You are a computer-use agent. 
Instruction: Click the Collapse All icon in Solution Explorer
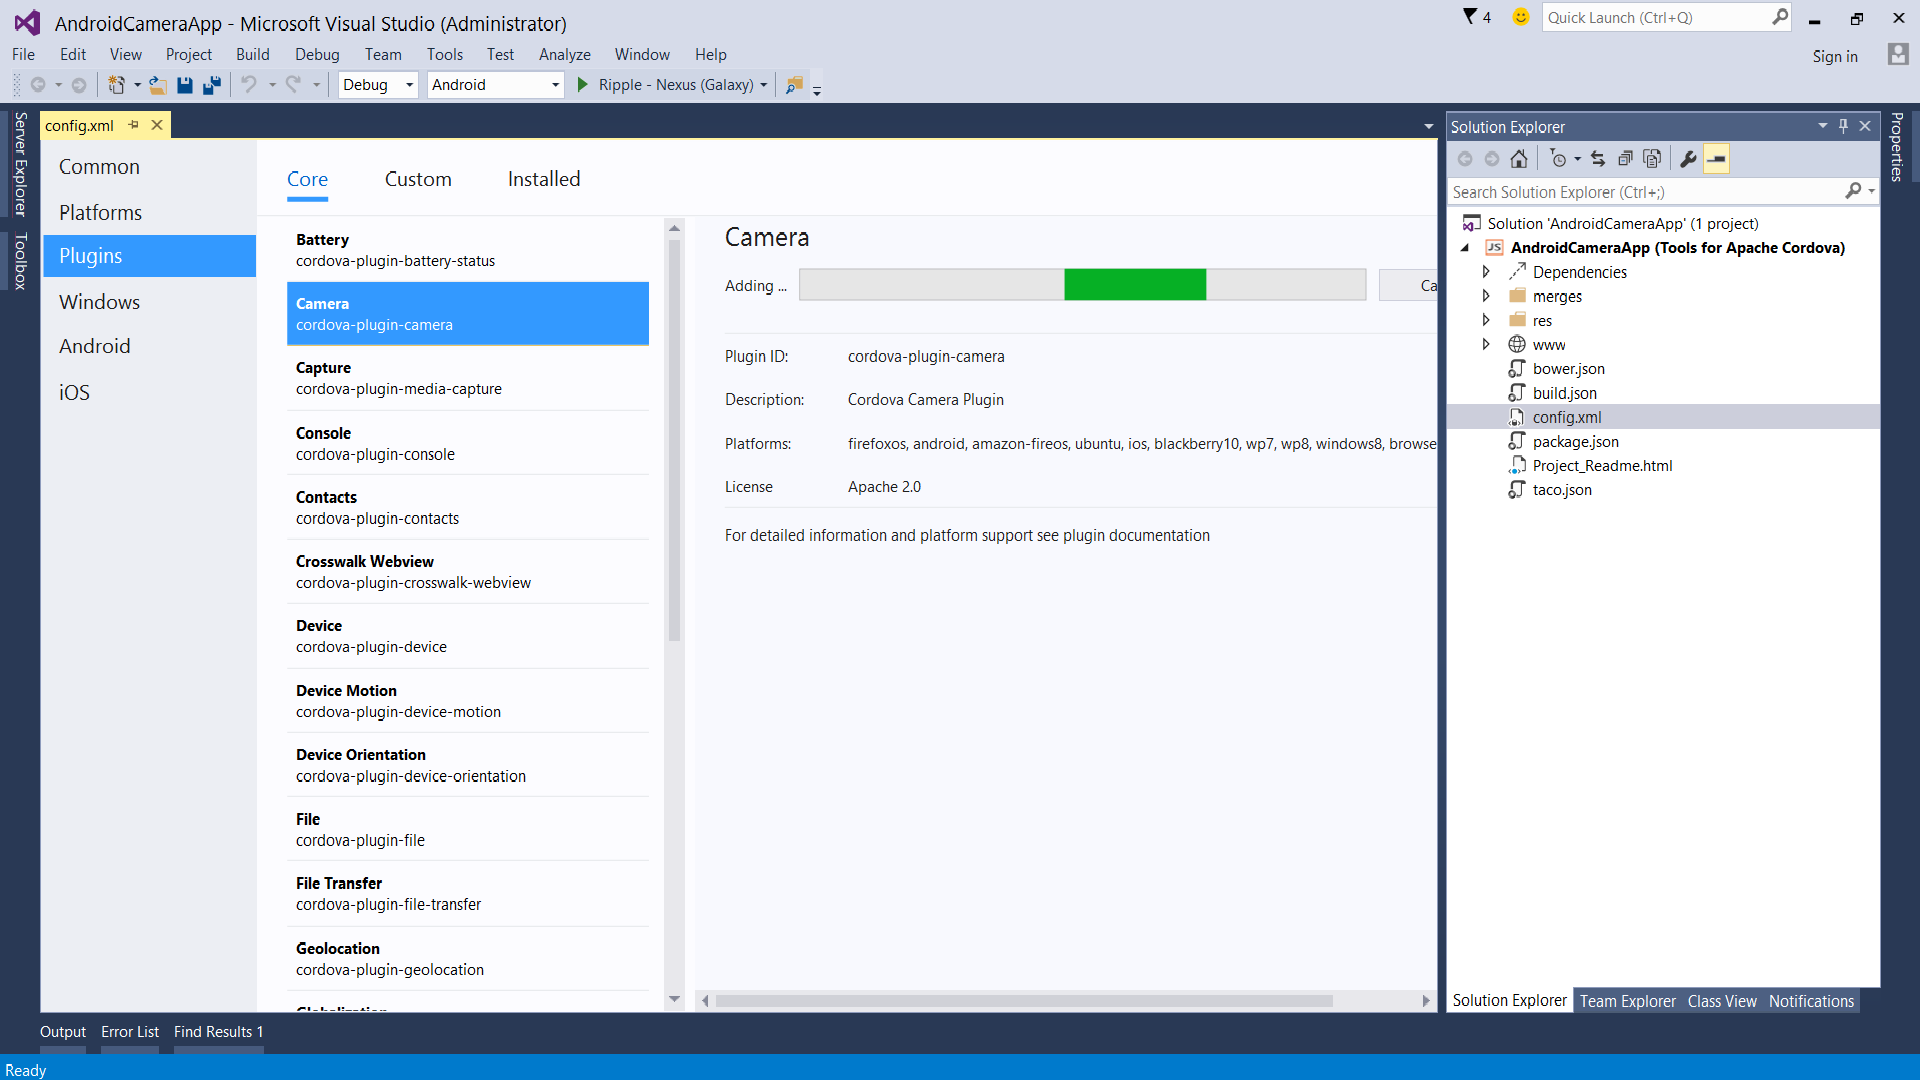pos(1625,159)
